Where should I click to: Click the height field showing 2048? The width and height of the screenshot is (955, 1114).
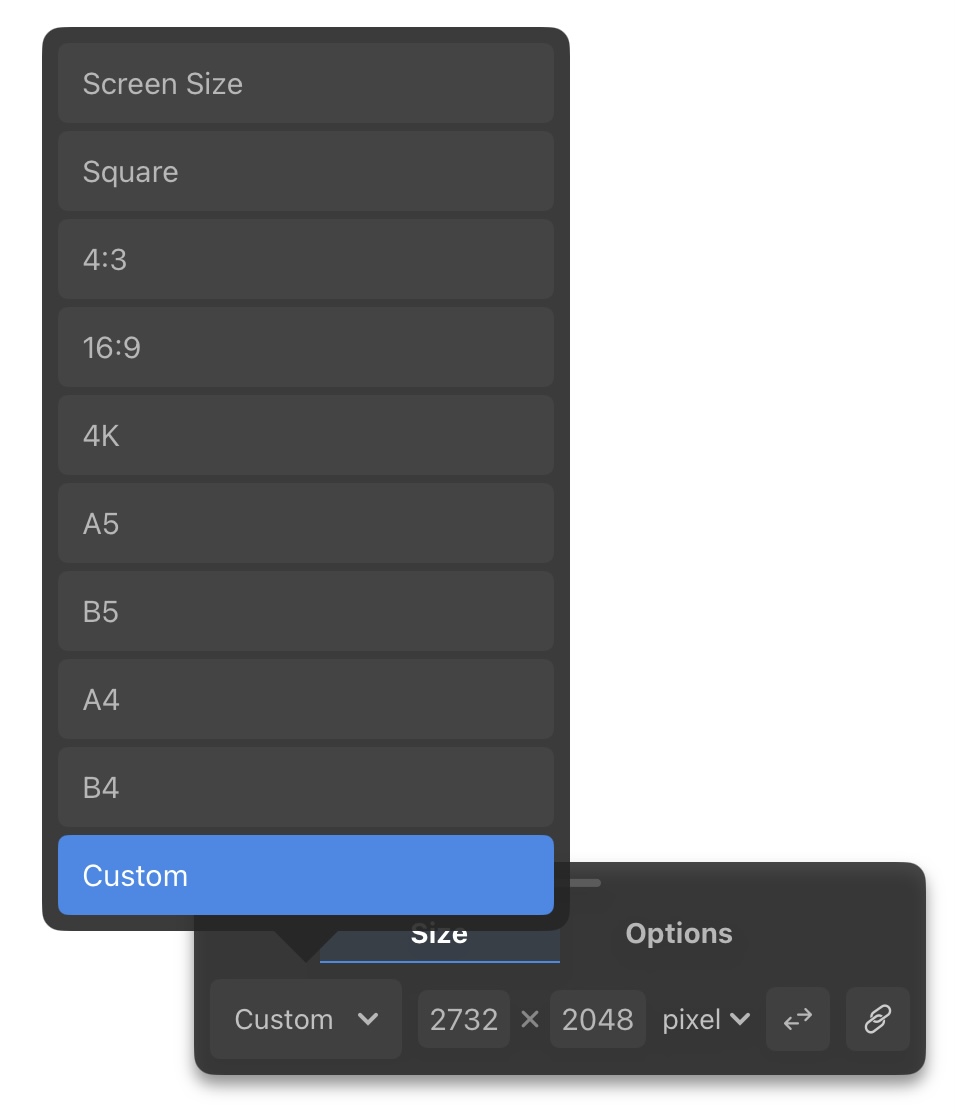tap(598, 1019)
